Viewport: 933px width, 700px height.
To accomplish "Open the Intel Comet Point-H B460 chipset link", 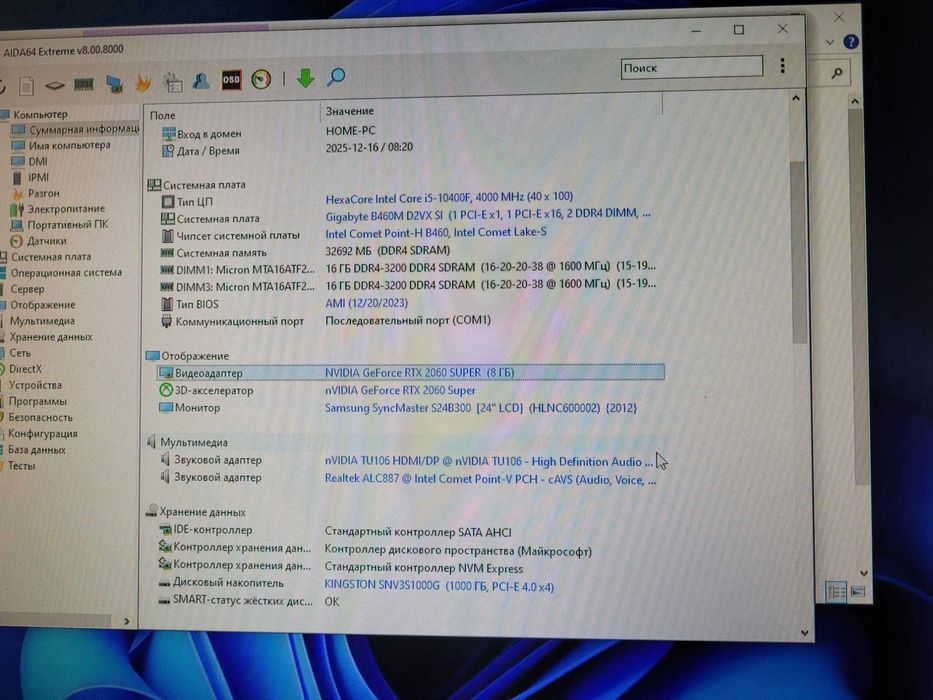I will 436,233.
